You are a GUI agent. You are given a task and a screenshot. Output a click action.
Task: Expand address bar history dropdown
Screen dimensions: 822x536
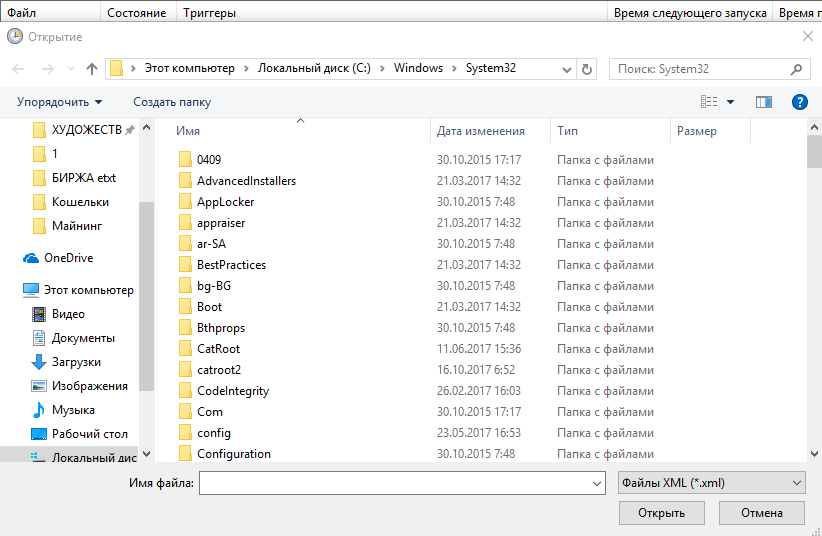(566, 70)
